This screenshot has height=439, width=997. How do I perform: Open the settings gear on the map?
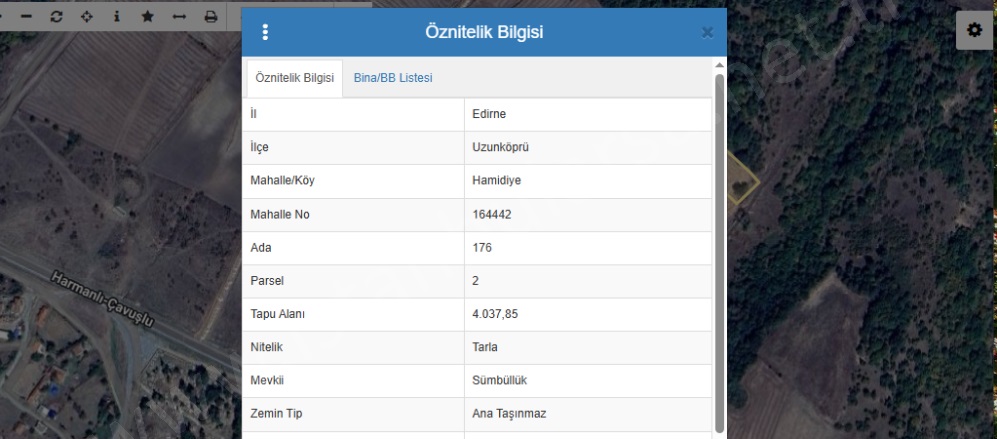pos(974,30)
